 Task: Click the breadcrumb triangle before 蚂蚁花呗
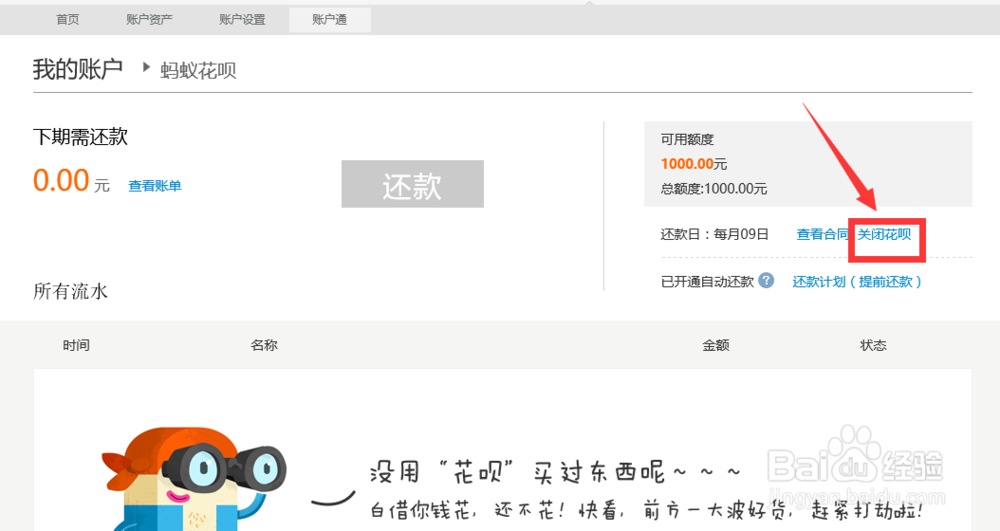(146, 67)
